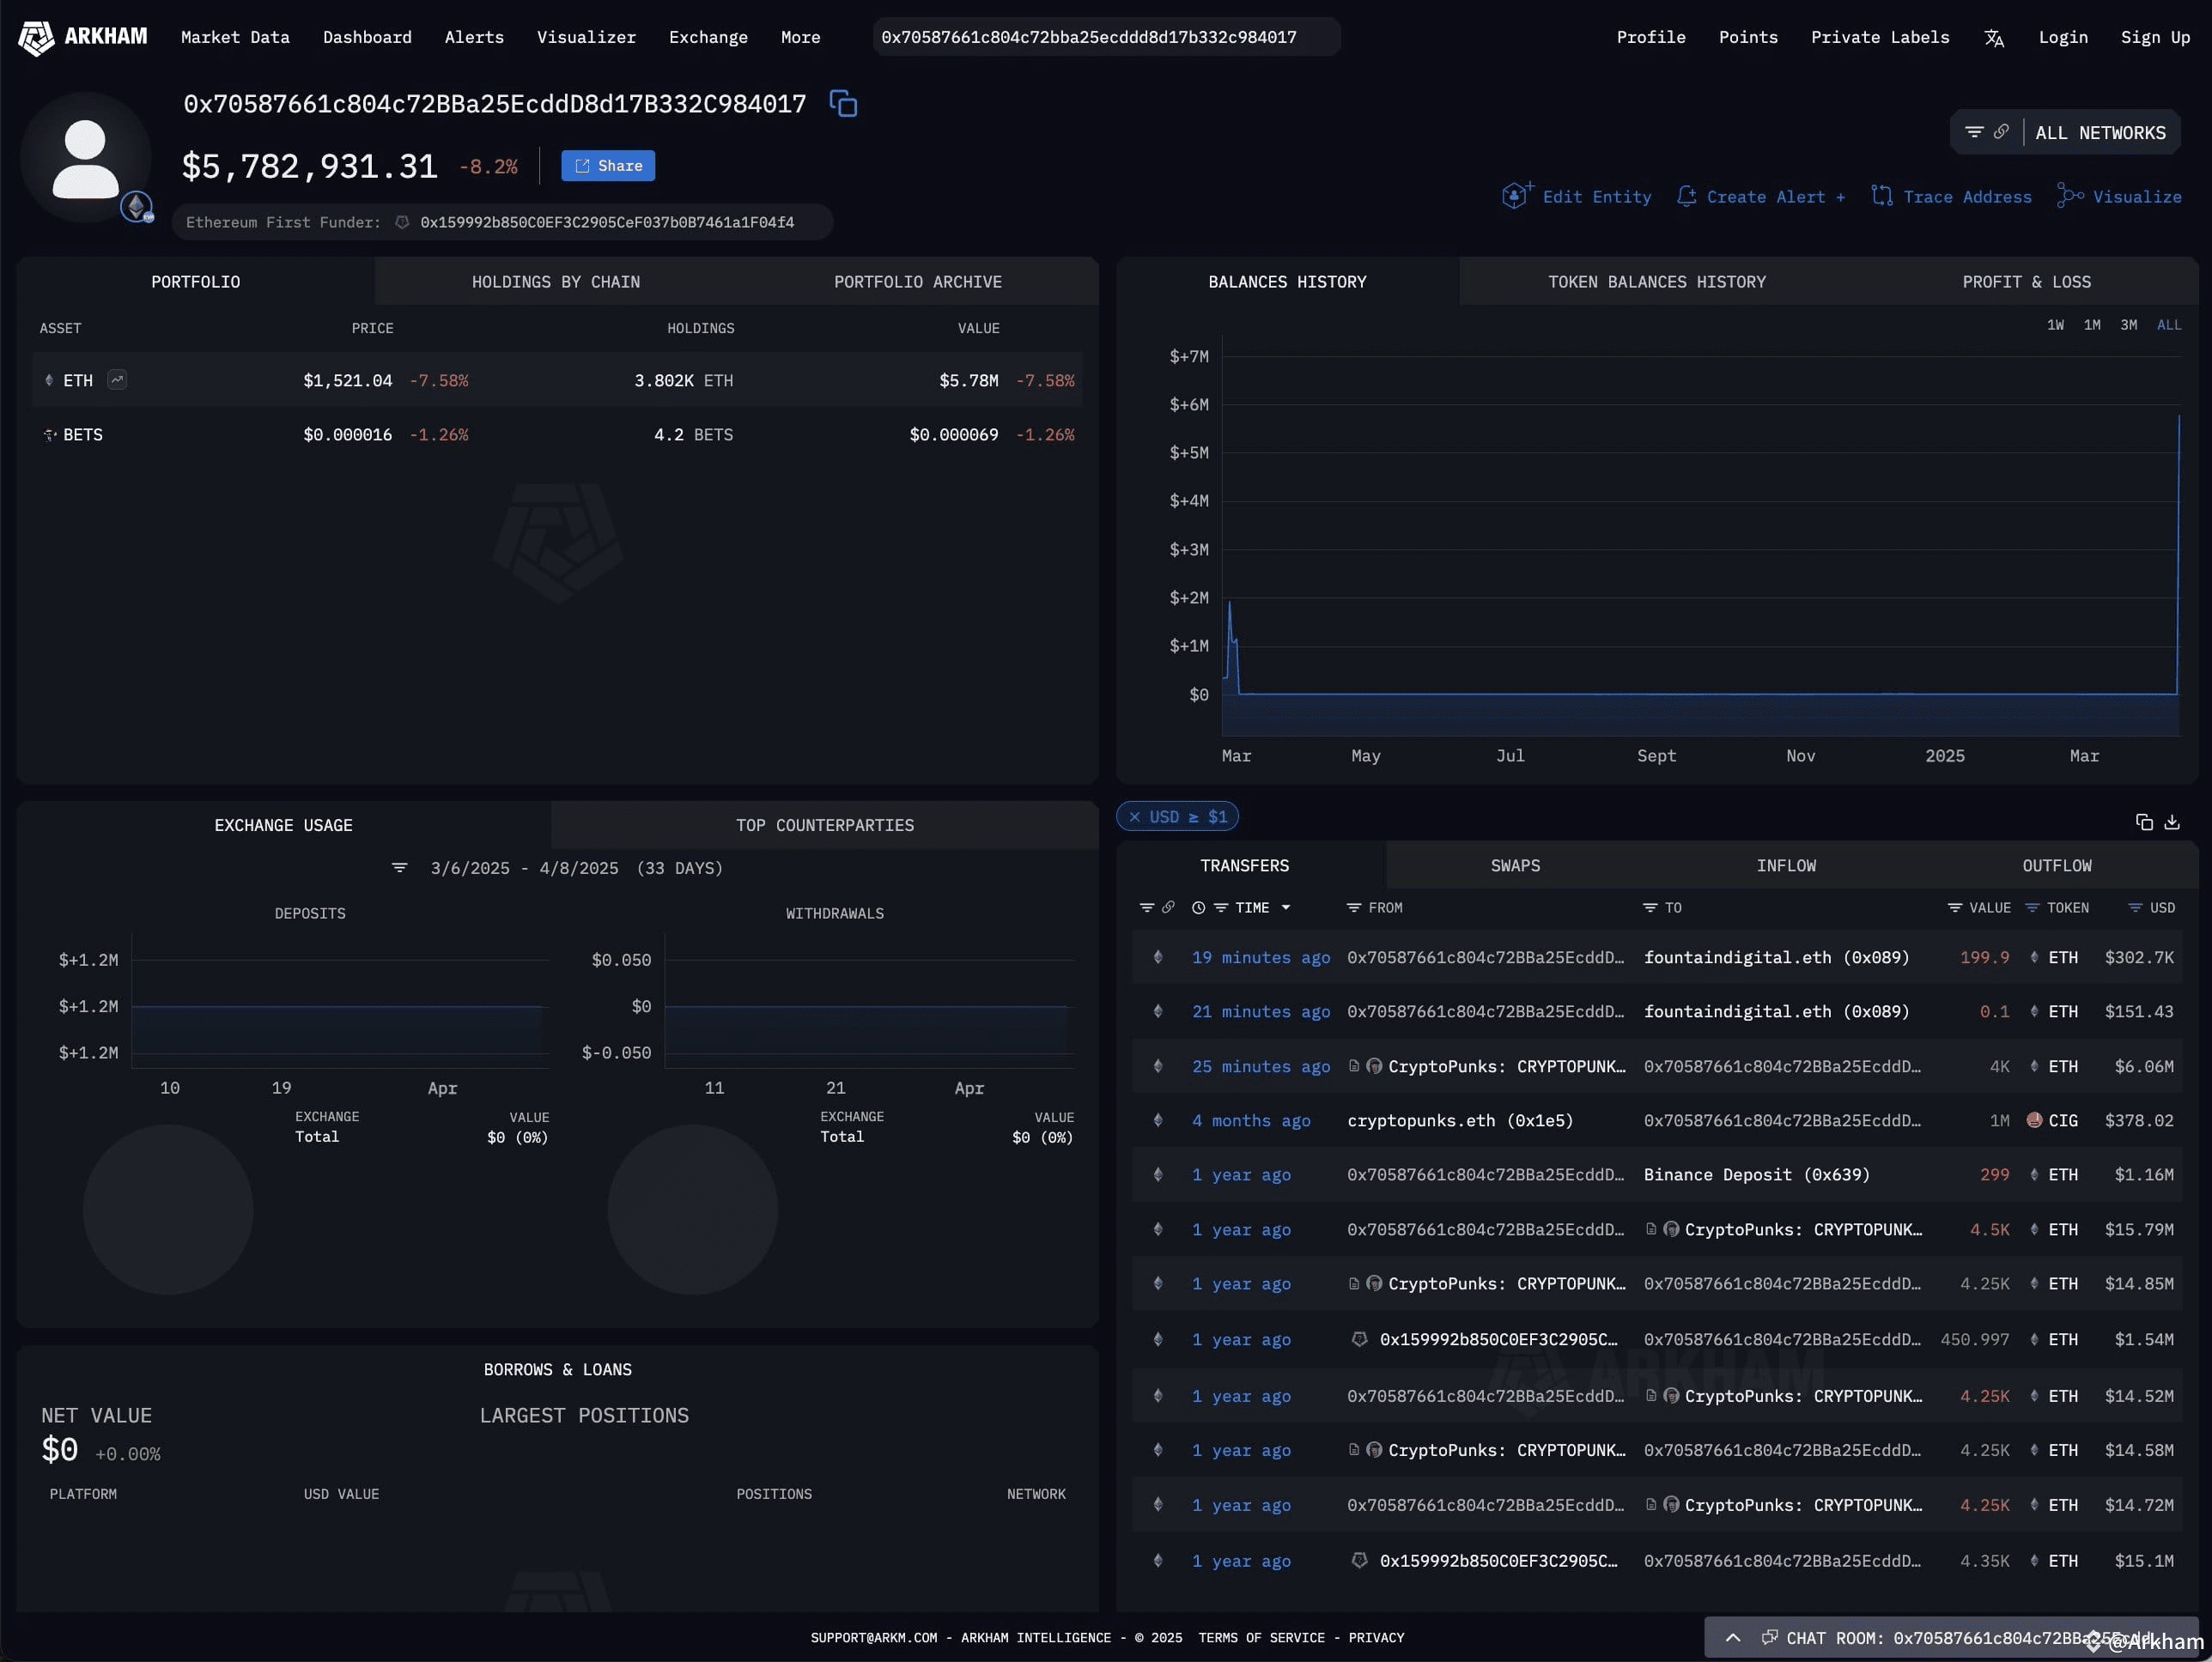The width and height of the screenshot is (2212, 1662).
Task: Open the FROM column filter
Action: point(1353,907)
